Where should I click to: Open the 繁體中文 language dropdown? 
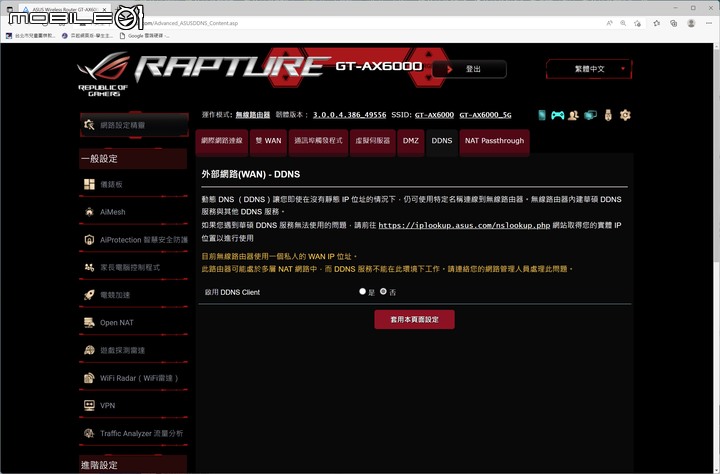[x=589, y=69]
